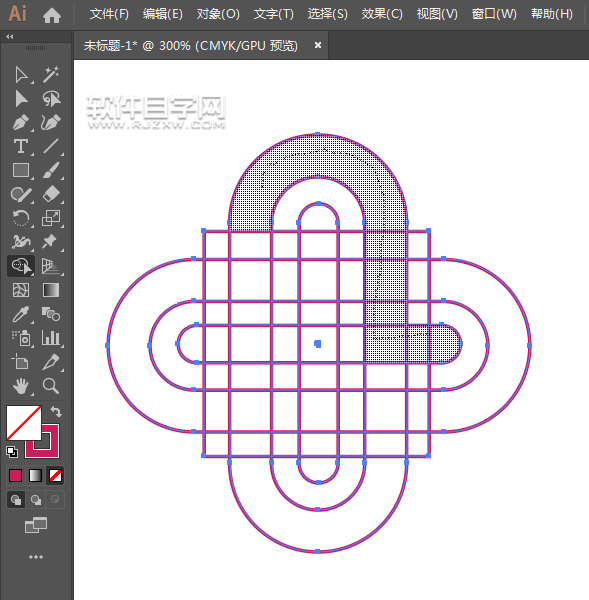Image resolution: width=589 pixels, height=600 pixels.
Task: Open the 对象(O) menu
Action: tap(218, 14)
